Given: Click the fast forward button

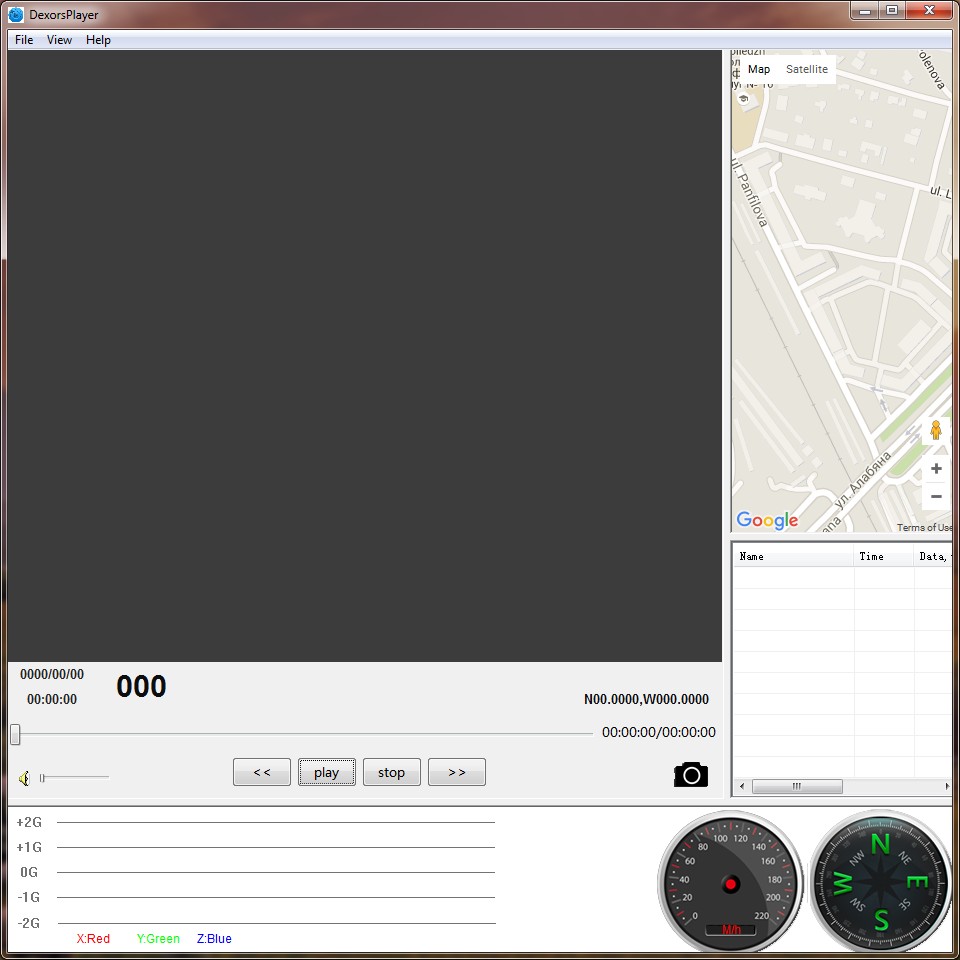Looking at the screenshot, I should (x=456, y=771).
